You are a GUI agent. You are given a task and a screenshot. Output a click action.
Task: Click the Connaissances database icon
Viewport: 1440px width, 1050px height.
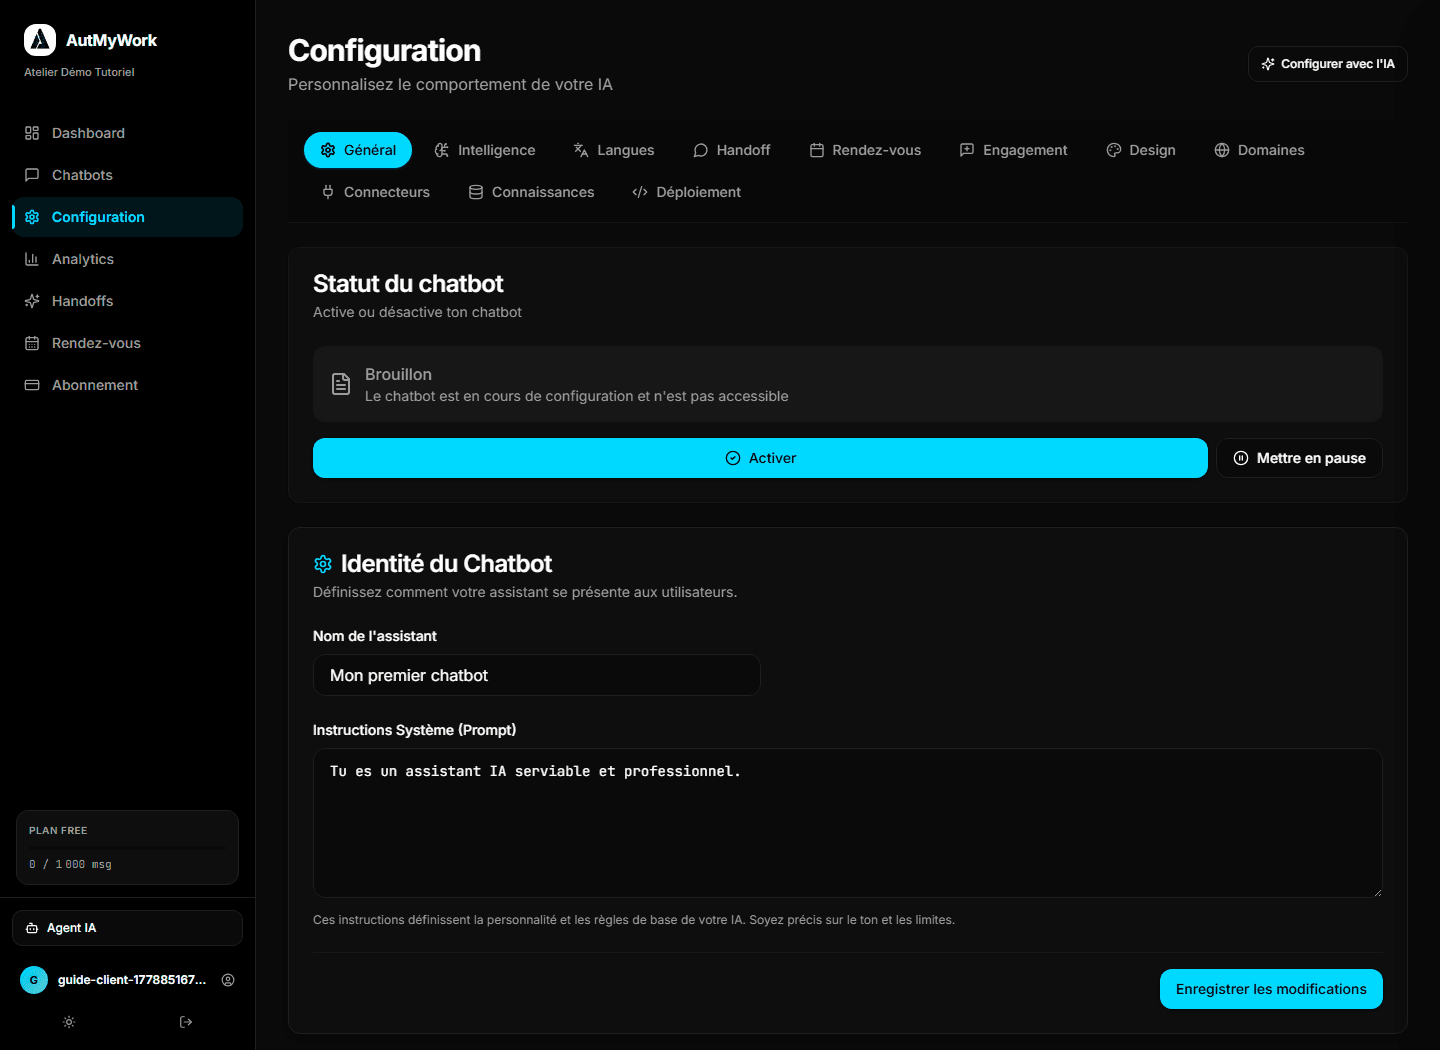point(476,192)
